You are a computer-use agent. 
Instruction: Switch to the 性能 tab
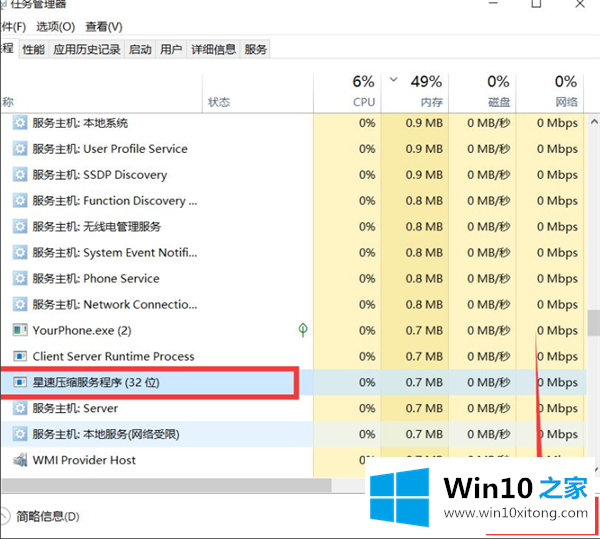tap(33, 49)
